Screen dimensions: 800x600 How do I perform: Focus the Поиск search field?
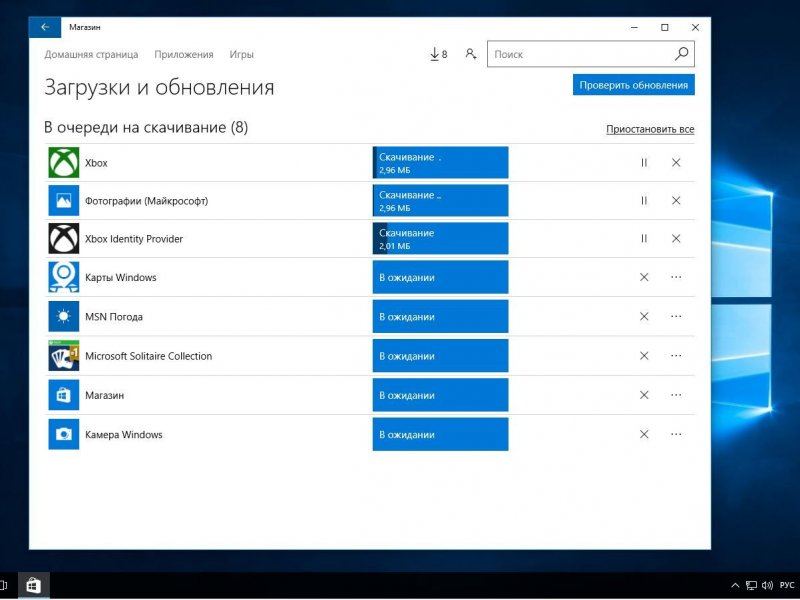[590, 54]
